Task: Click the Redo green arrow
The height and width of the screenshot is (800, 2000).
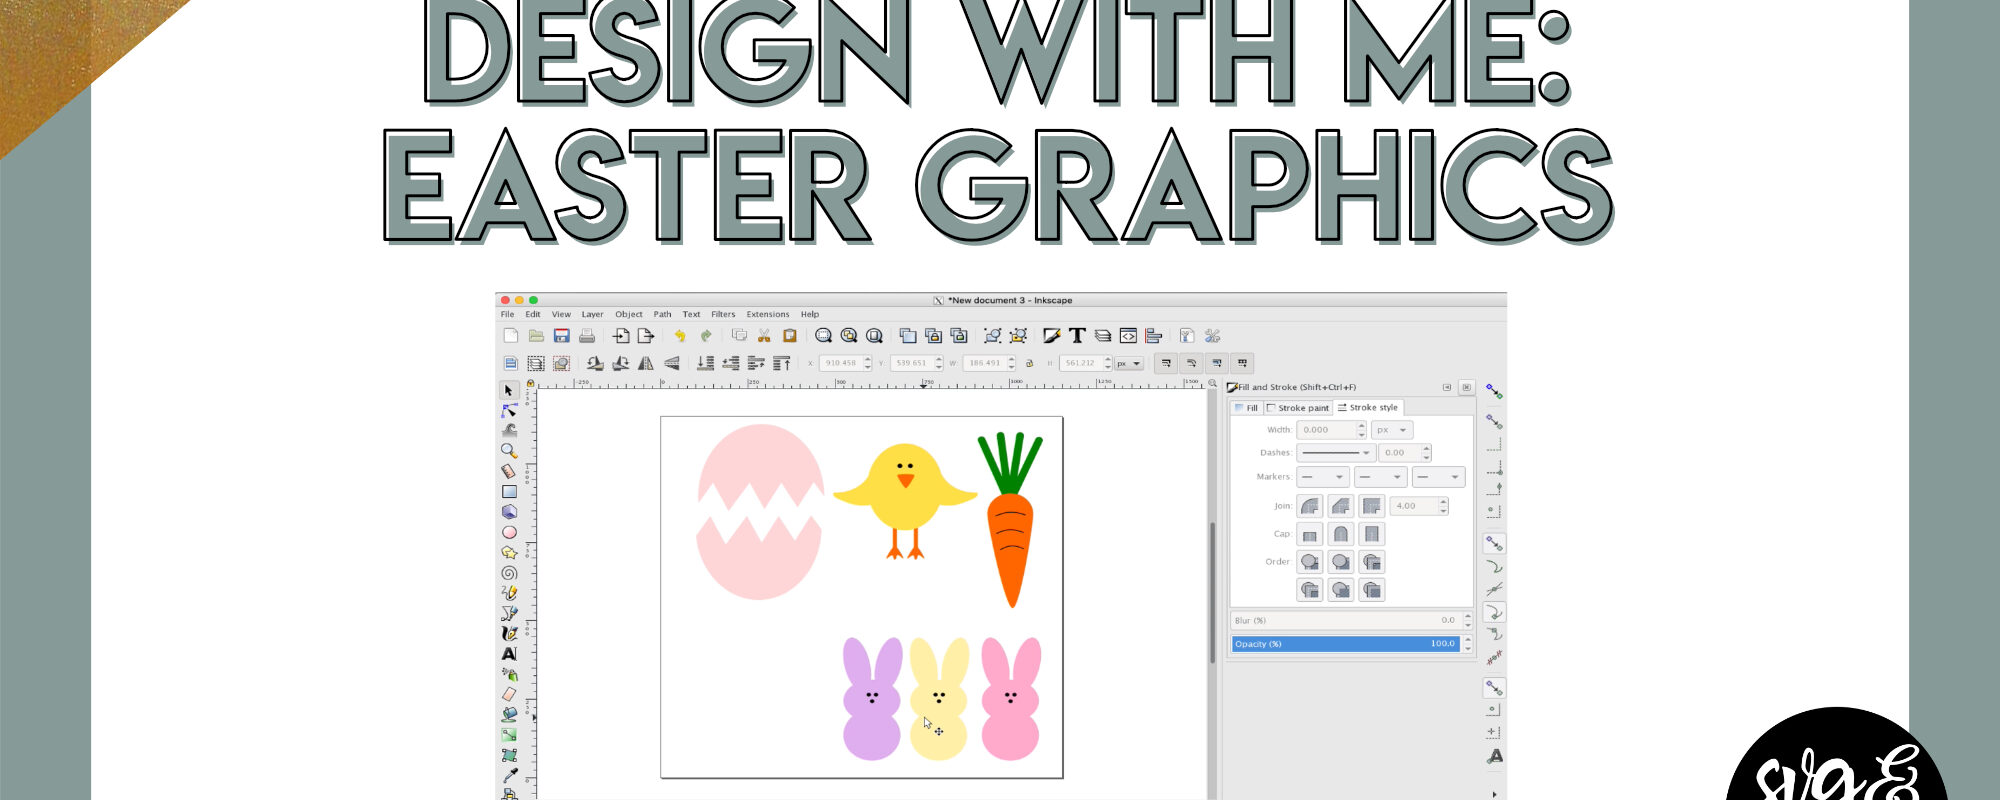Action: pos(705,336)
